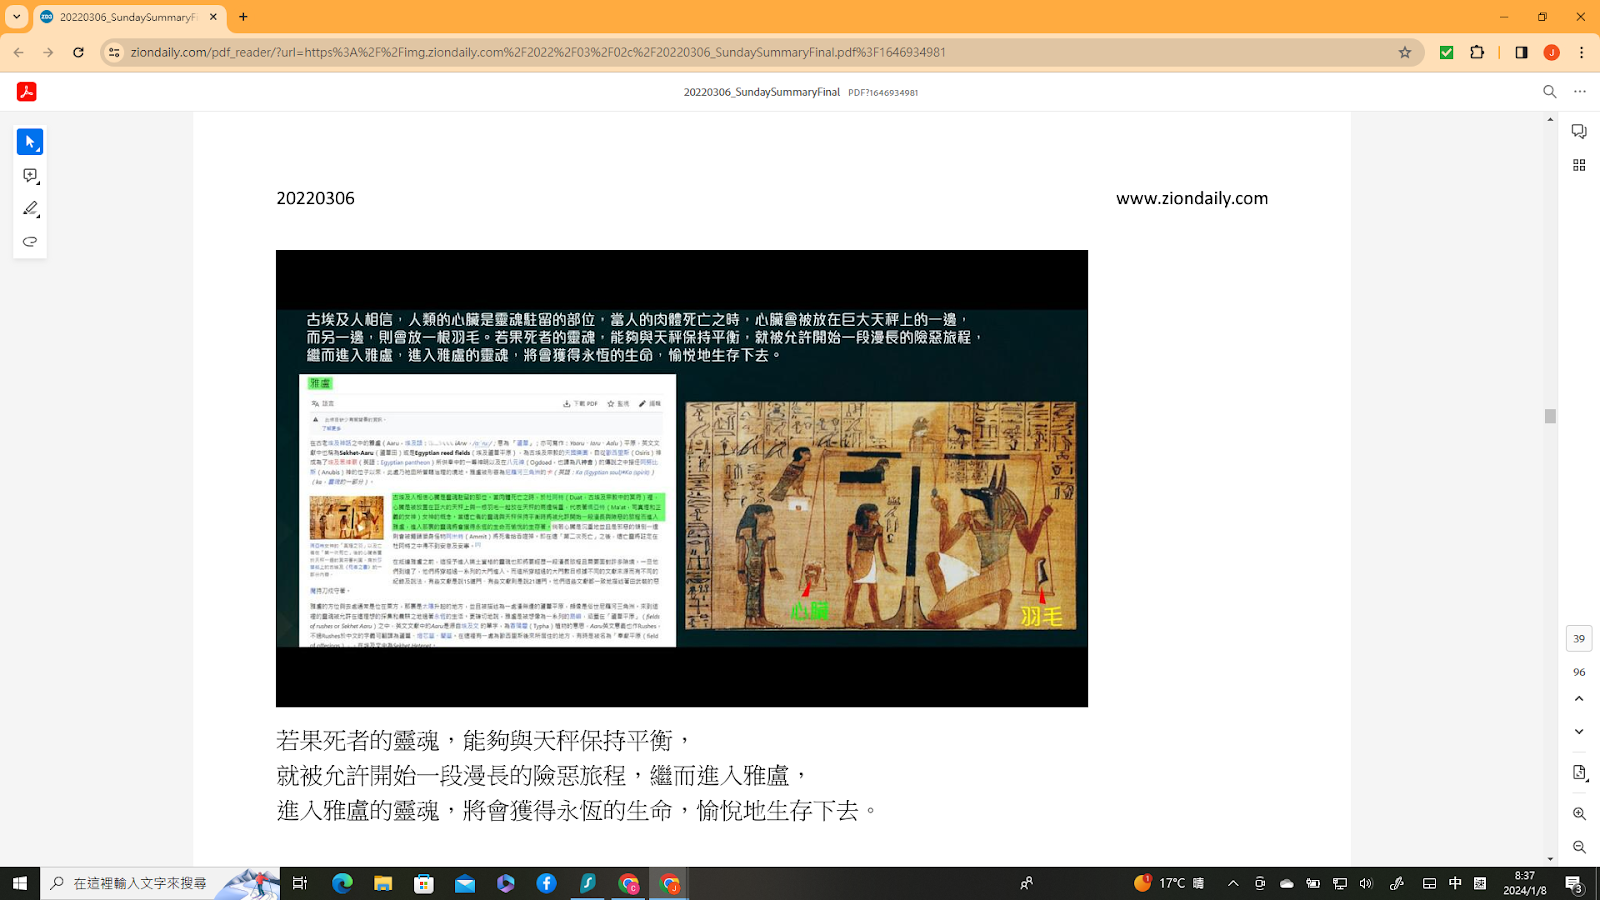Zoom out of the PDF
Viewport: 1600px width, 900px height.
1579,847
